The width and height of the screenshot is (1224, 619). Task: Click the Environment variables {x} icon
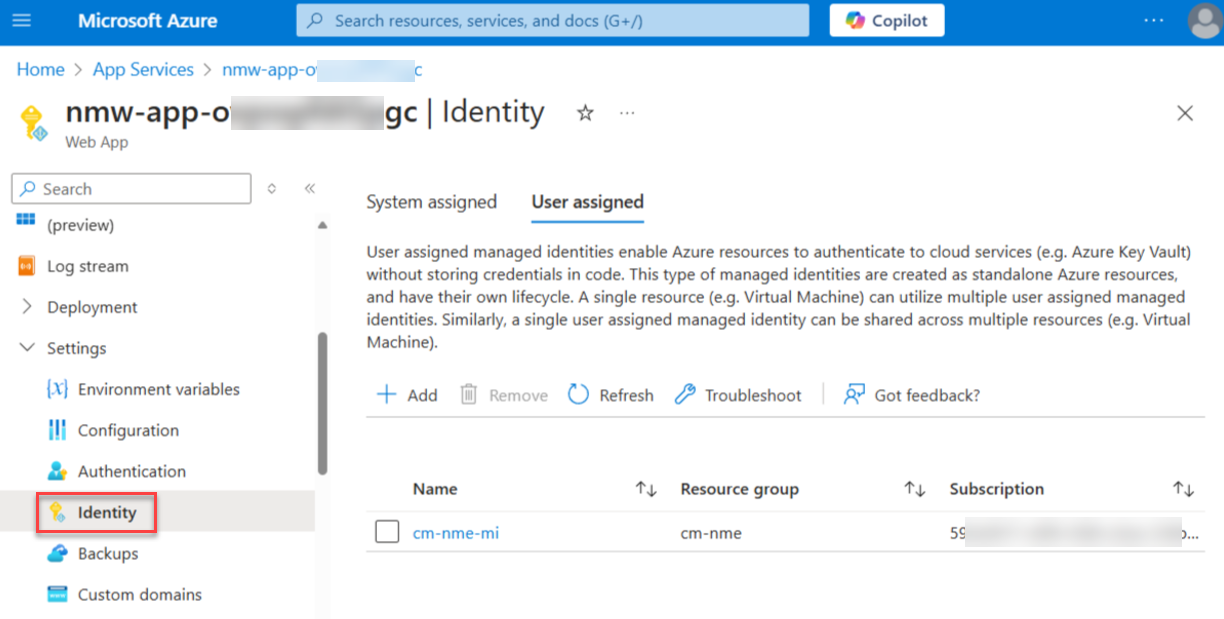[57, 389]
